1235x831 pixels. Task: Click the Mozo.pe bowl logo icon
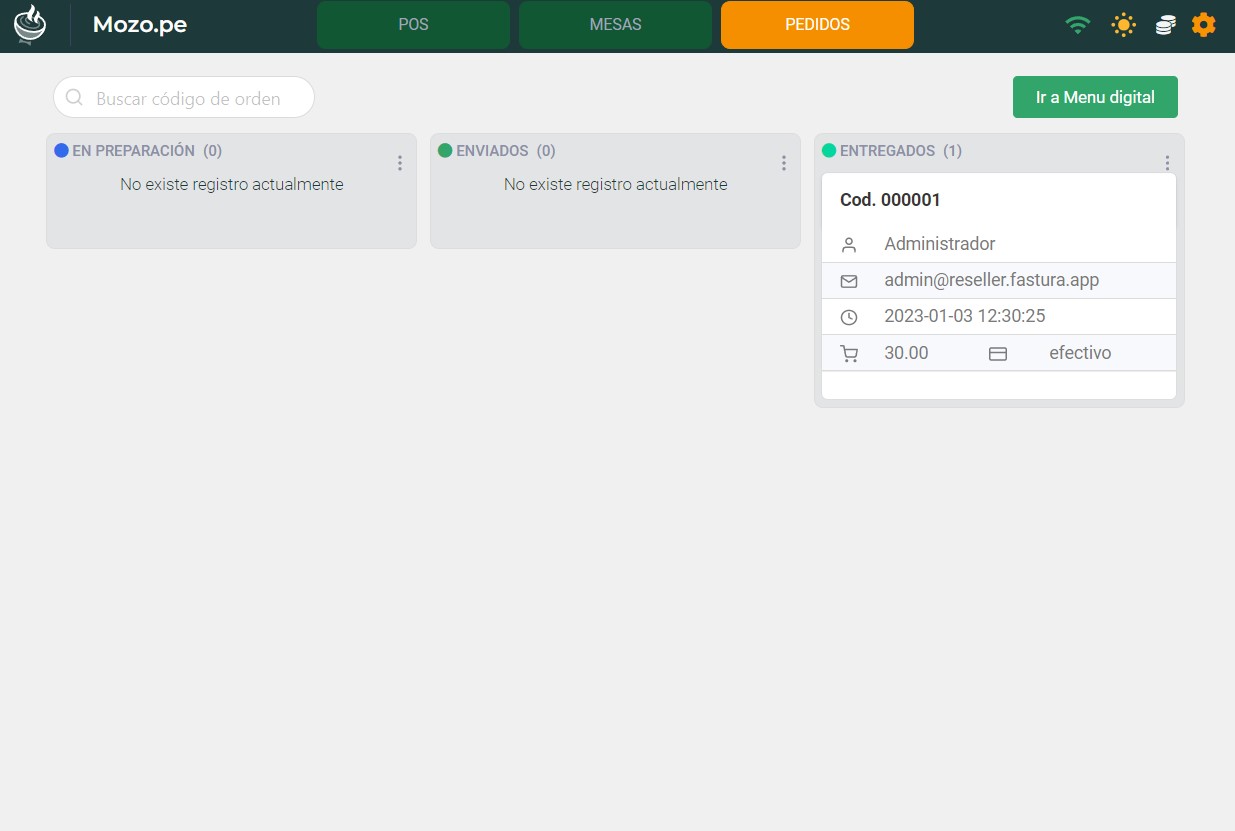click(30, 25)
